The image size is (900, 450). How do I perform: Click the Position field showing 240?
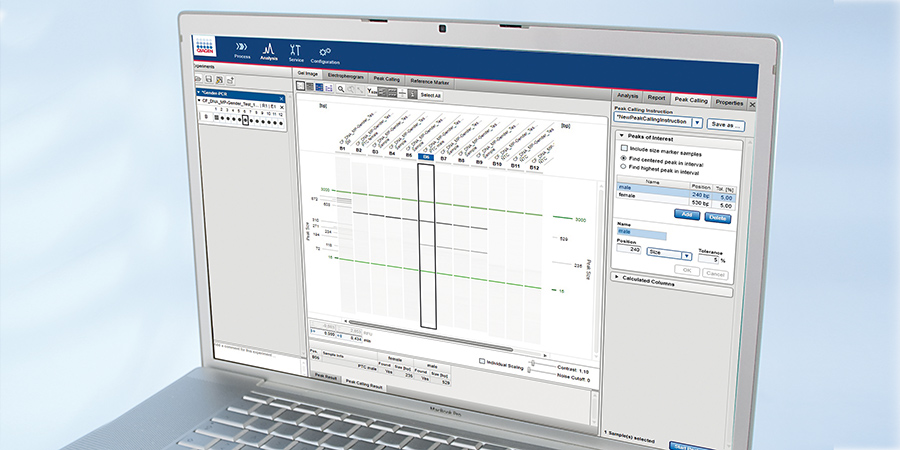point(629,249)
